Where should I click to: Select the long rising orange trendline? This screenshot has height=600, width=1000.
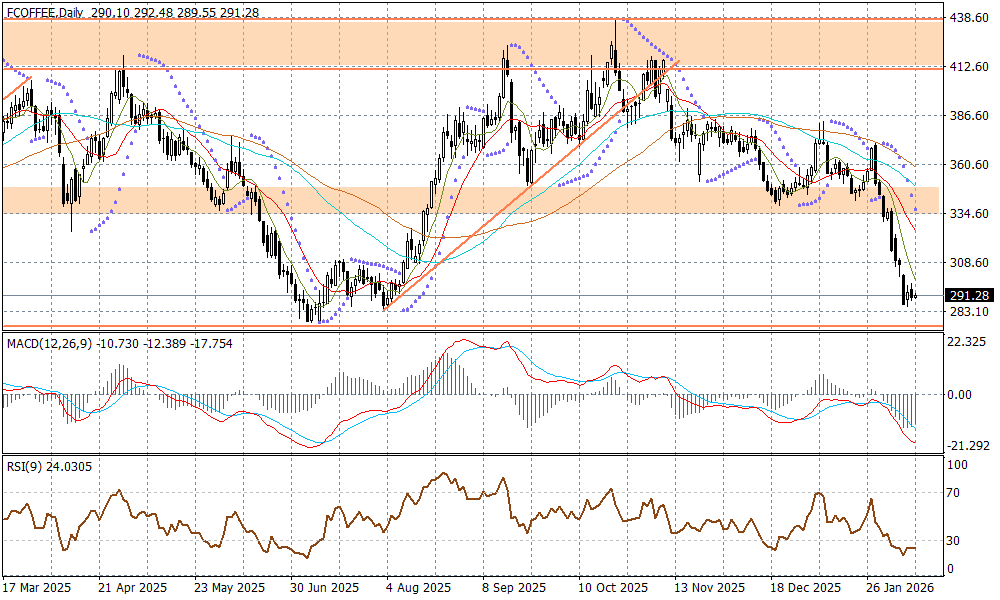[x=530, y=185]
